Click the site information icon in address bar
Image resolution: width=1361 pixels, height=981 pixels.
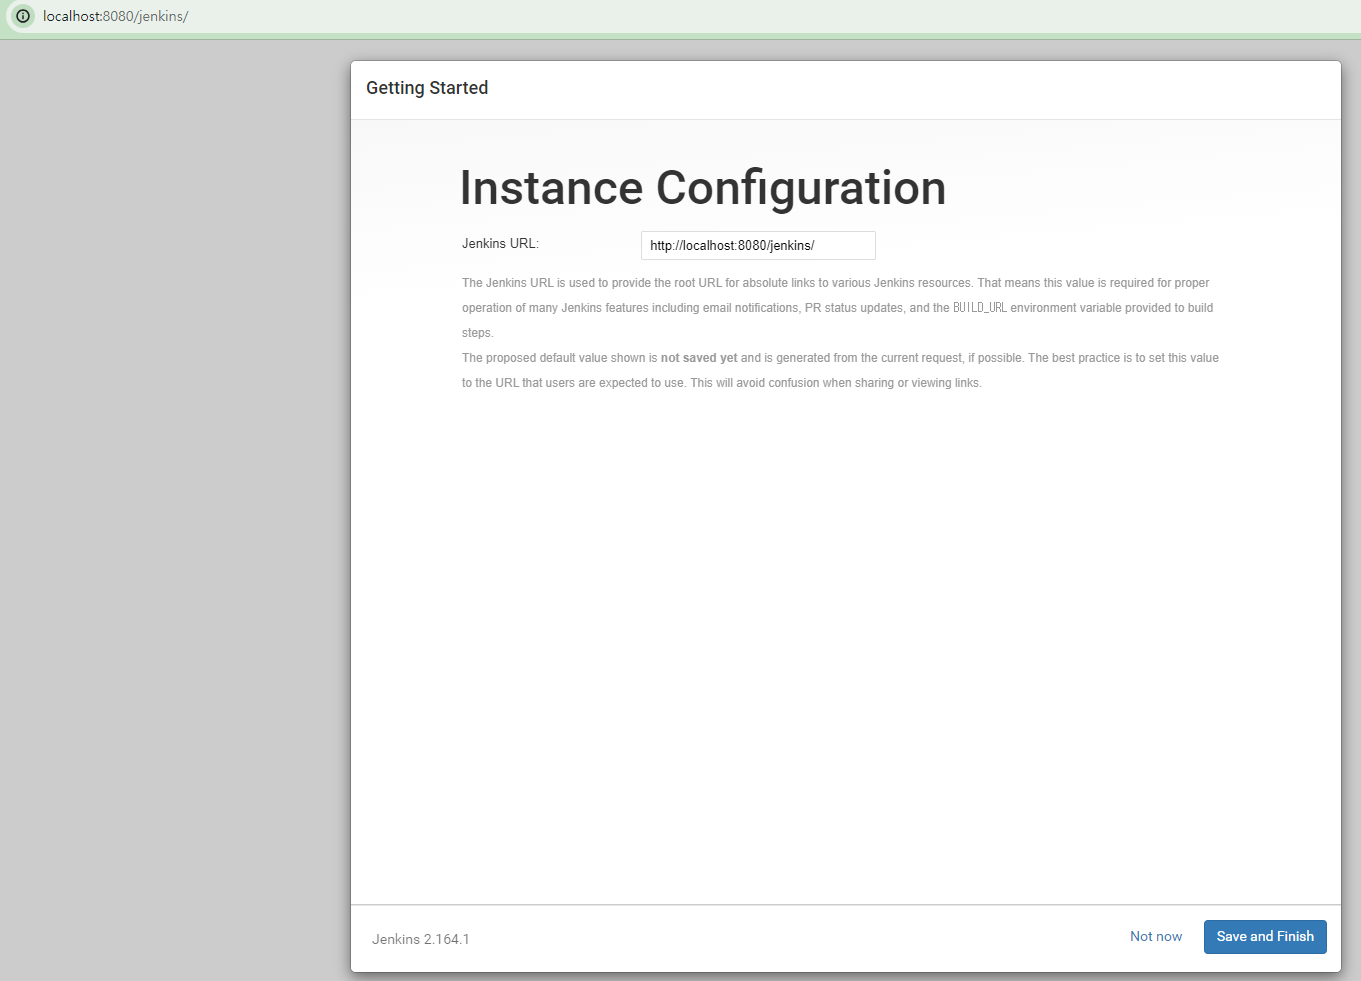(x=22, y=16)
